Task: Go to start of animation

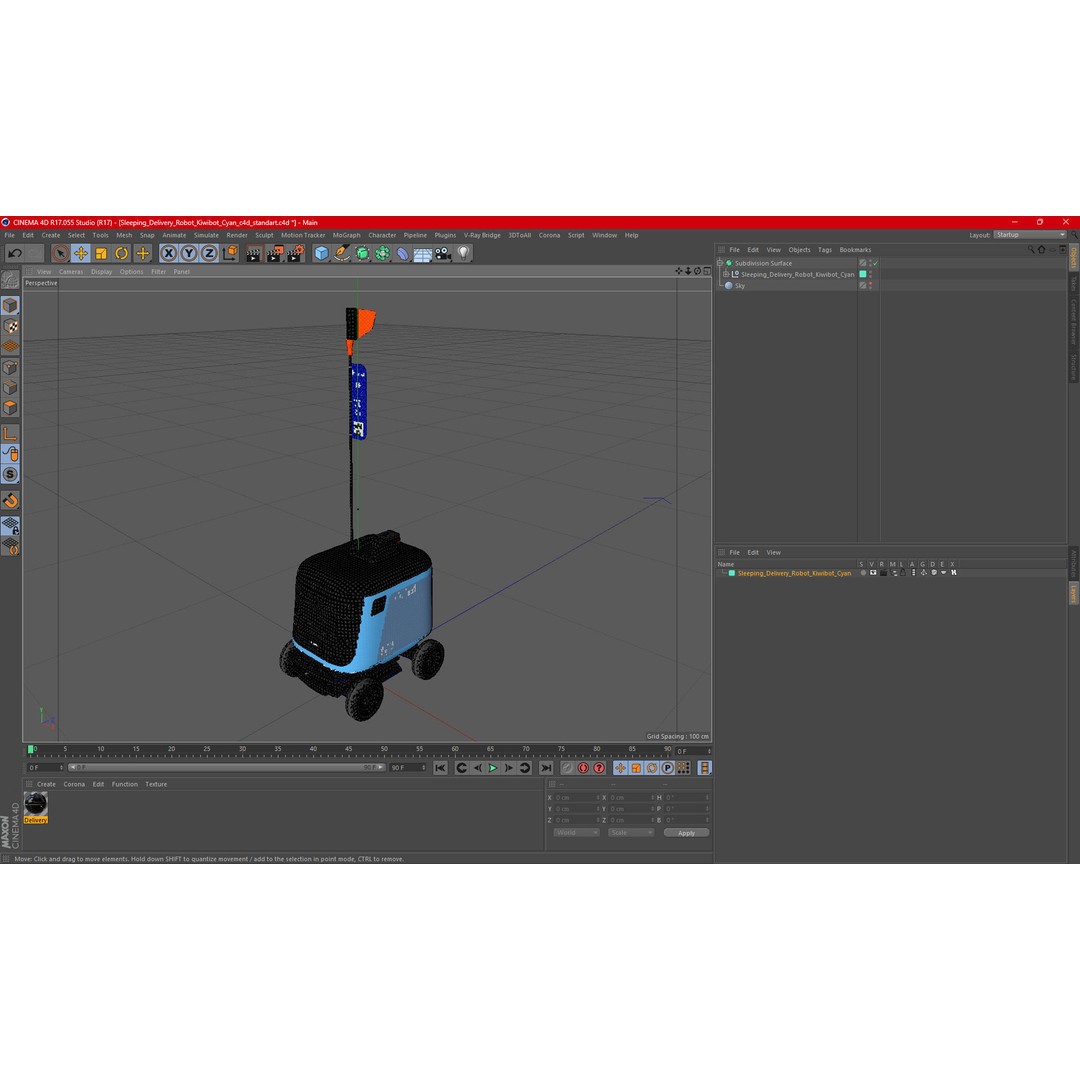Action: [441, 768]
